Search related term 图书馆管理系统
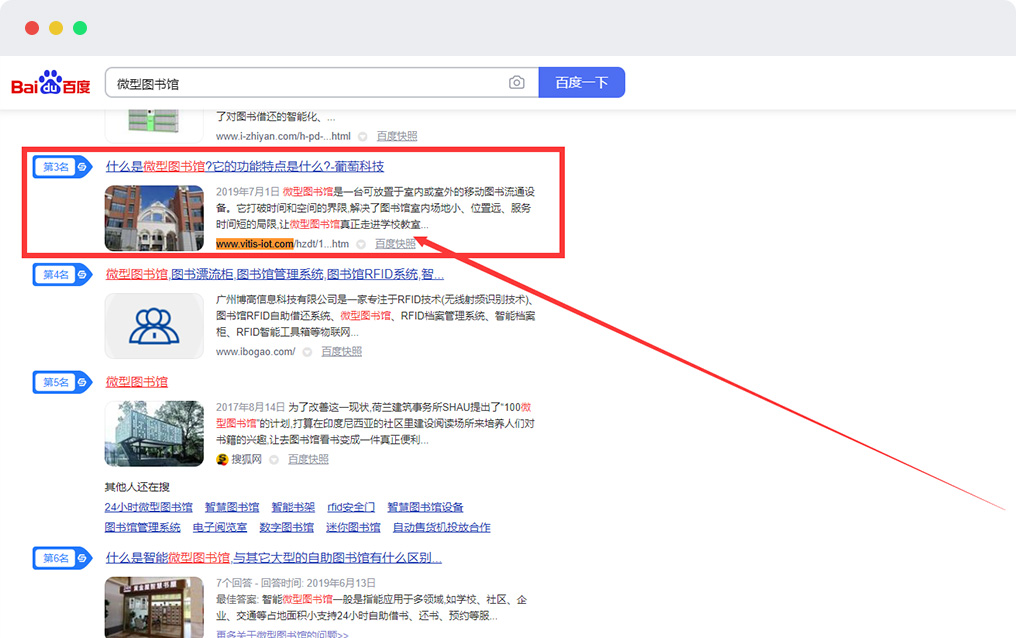Viewport: 1016px width, 638px height. pyautogui.click(x=143, y=527)
